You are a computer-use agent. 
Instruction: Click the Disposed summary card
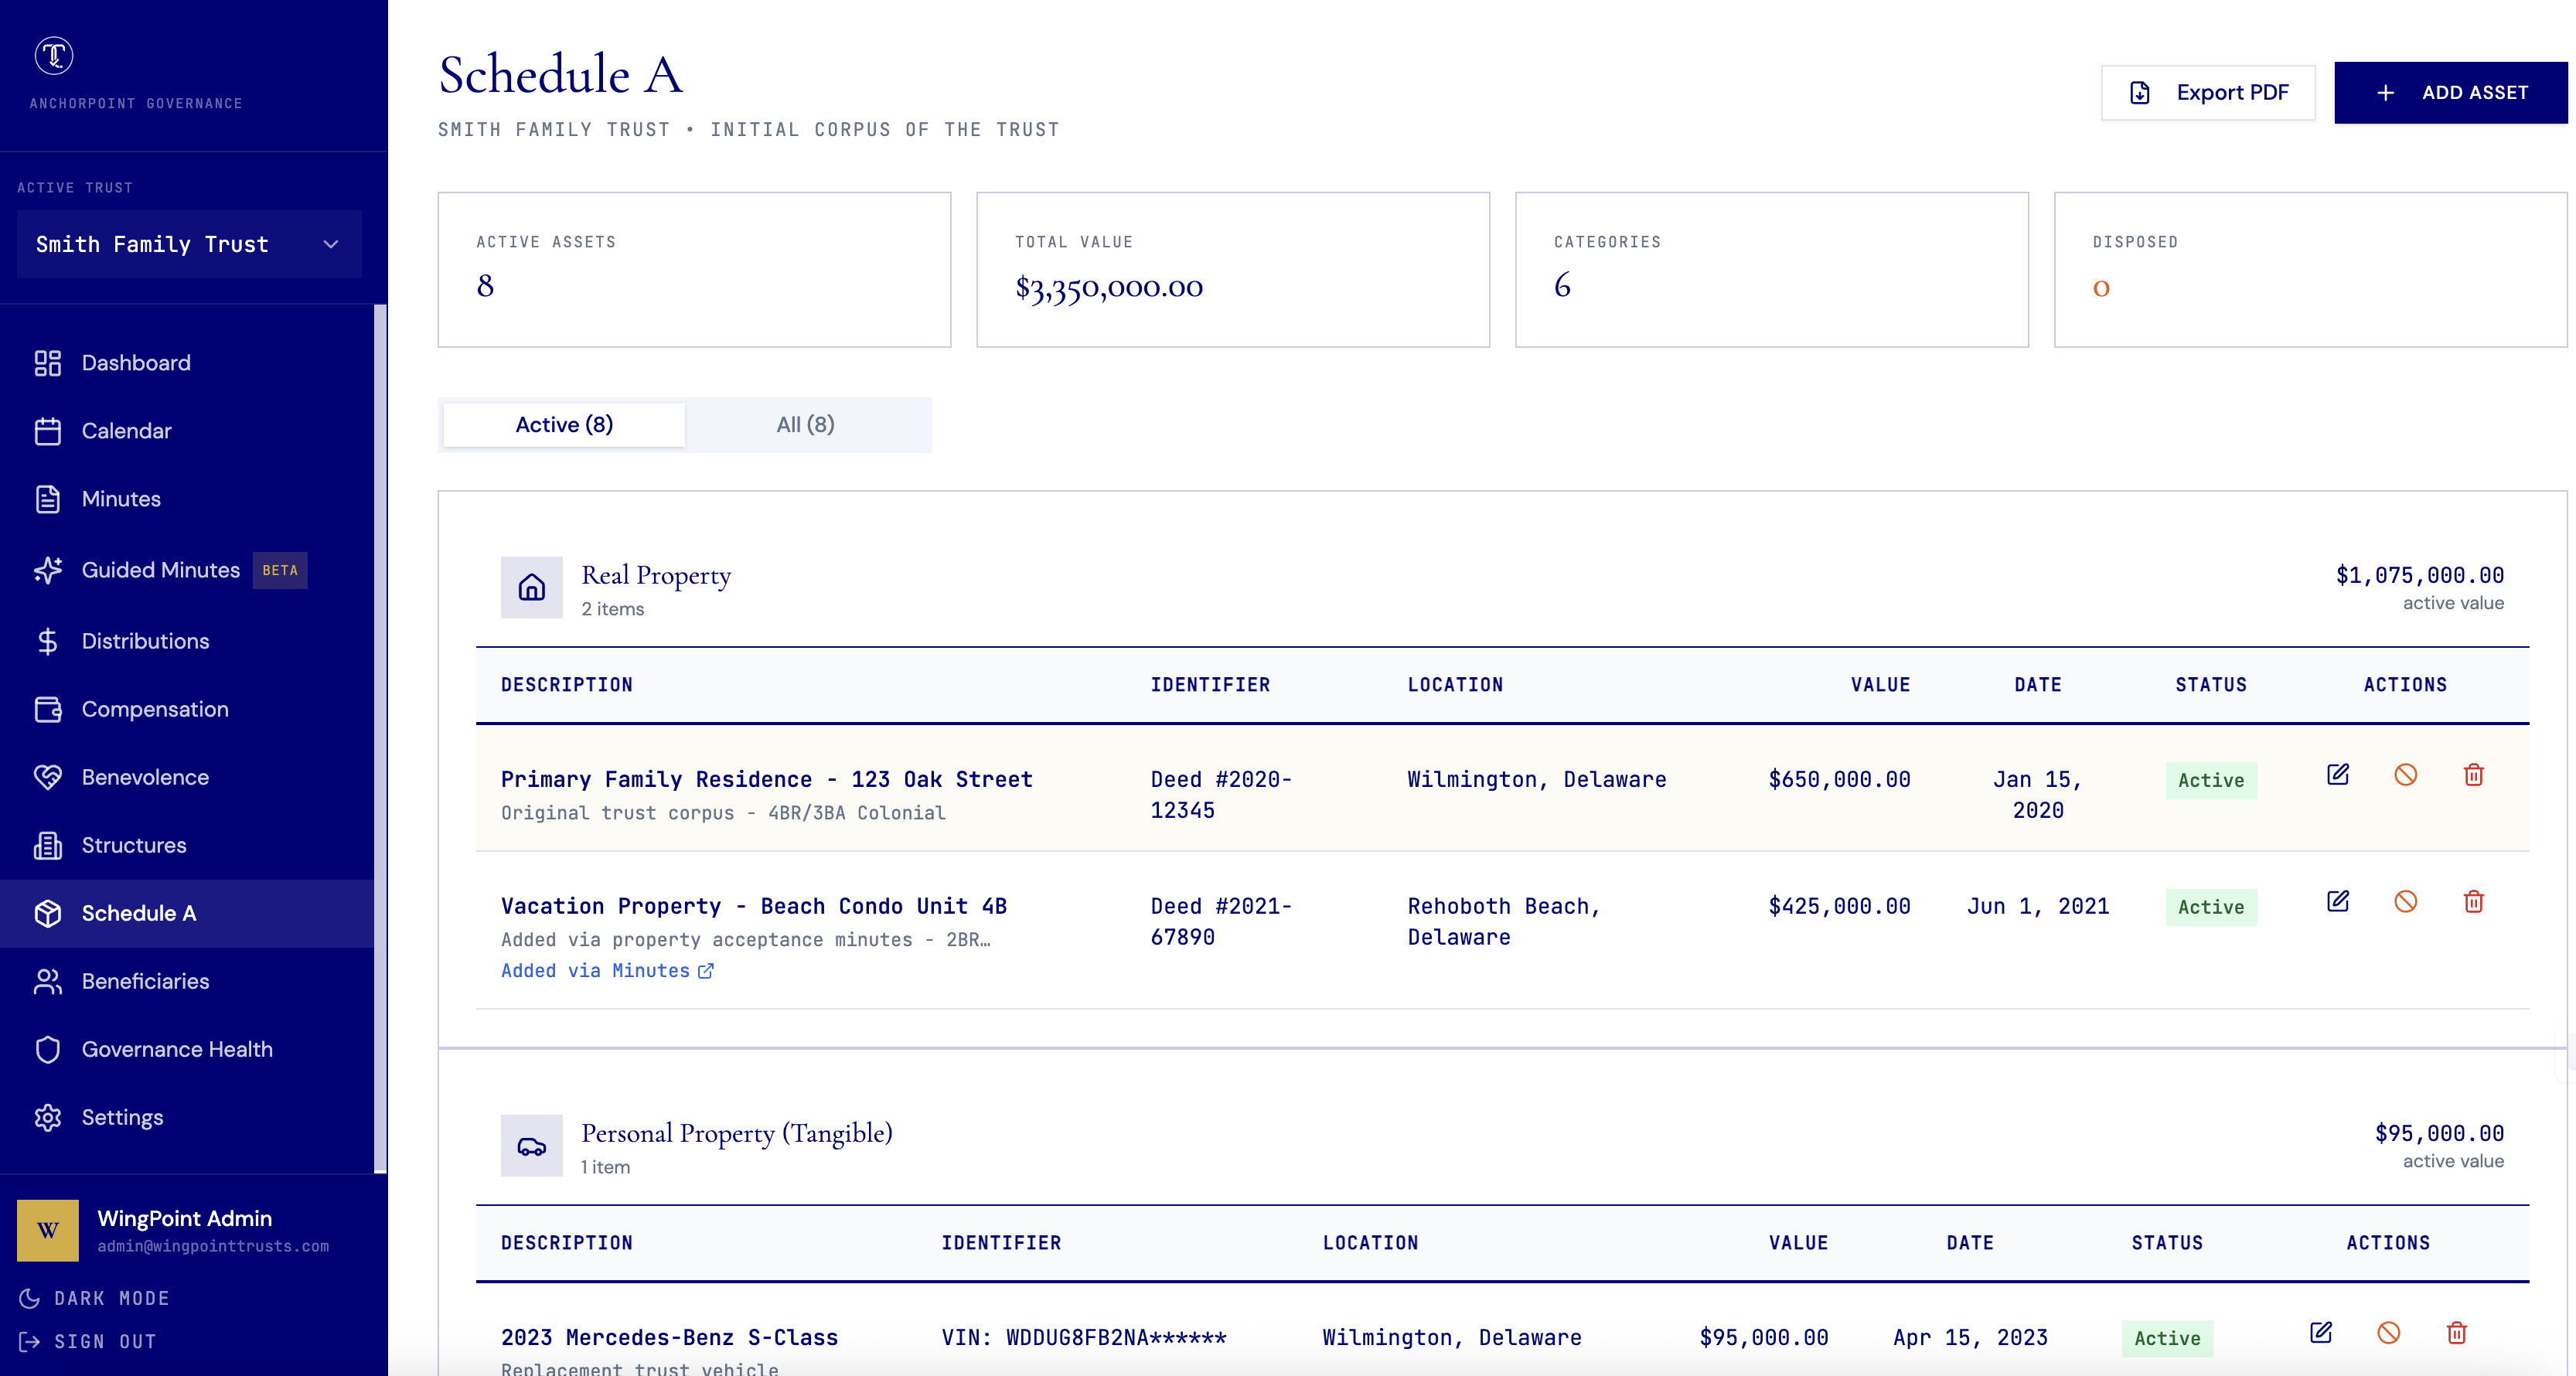coord(2311,270)
